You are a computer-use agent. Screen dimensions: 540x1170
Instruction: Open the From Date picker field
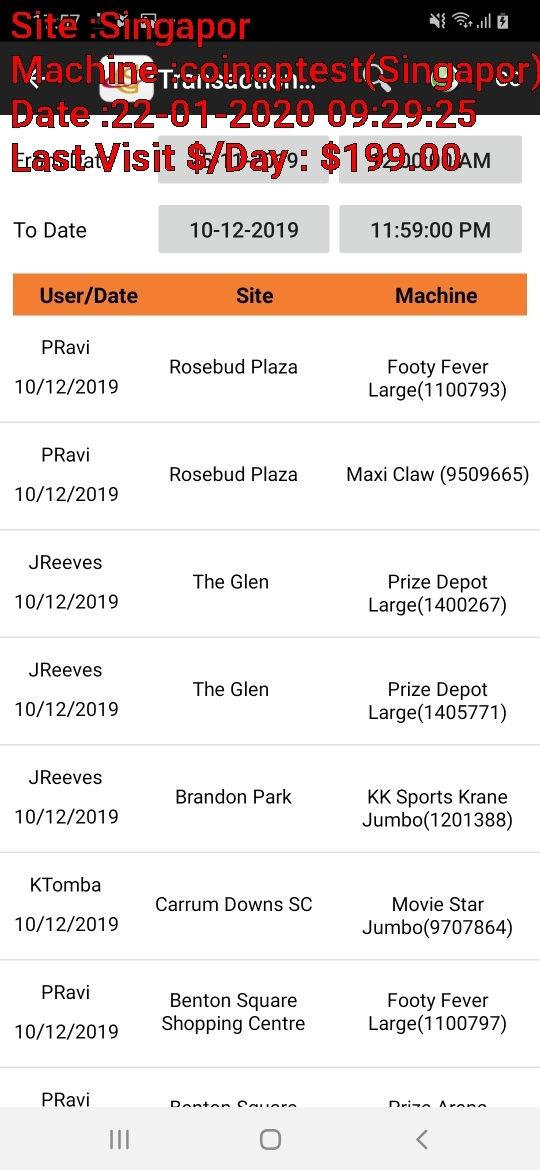[x=244, y=160]
